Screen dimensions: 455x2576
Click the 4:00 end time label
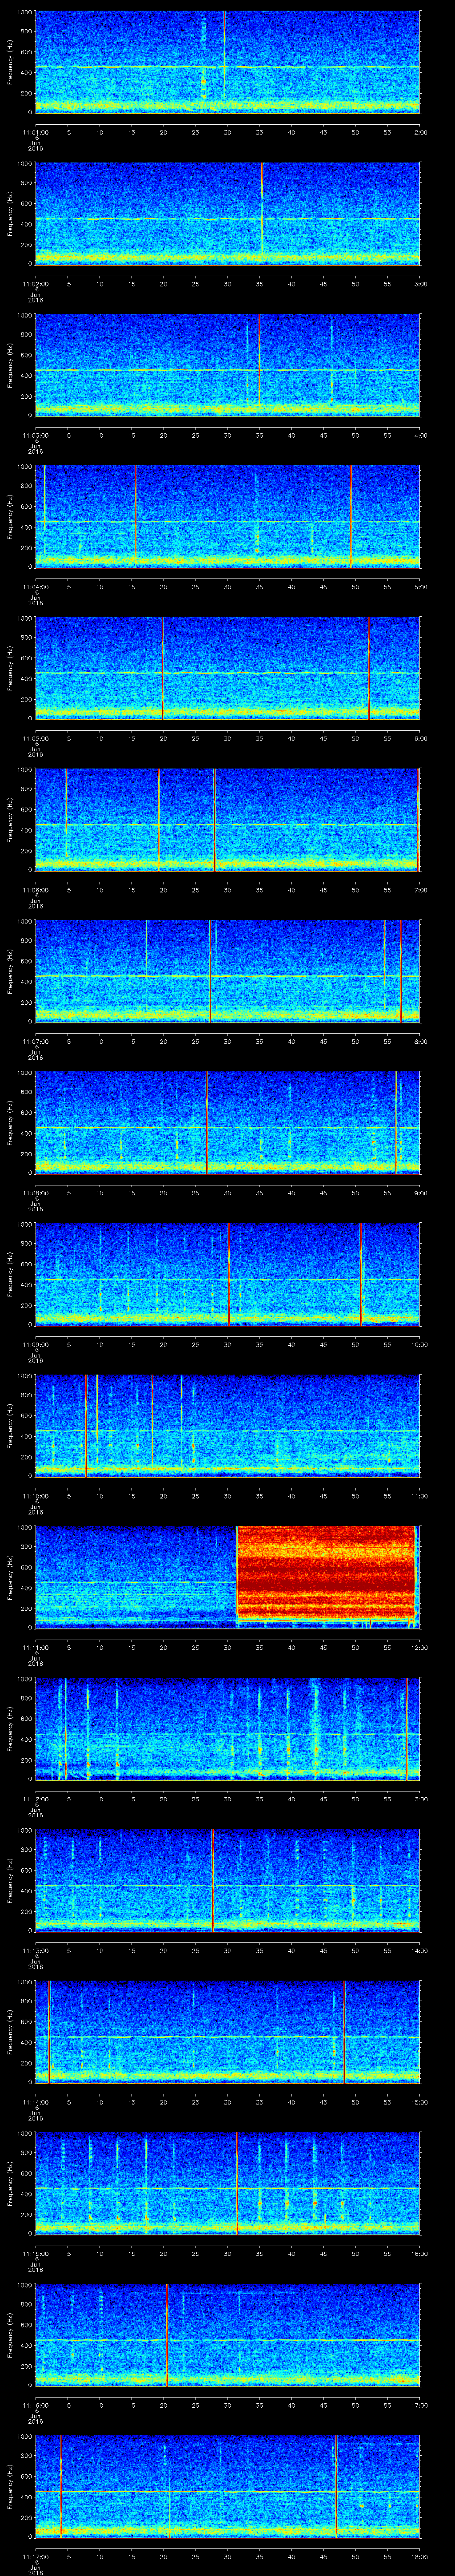coord(420,434)
